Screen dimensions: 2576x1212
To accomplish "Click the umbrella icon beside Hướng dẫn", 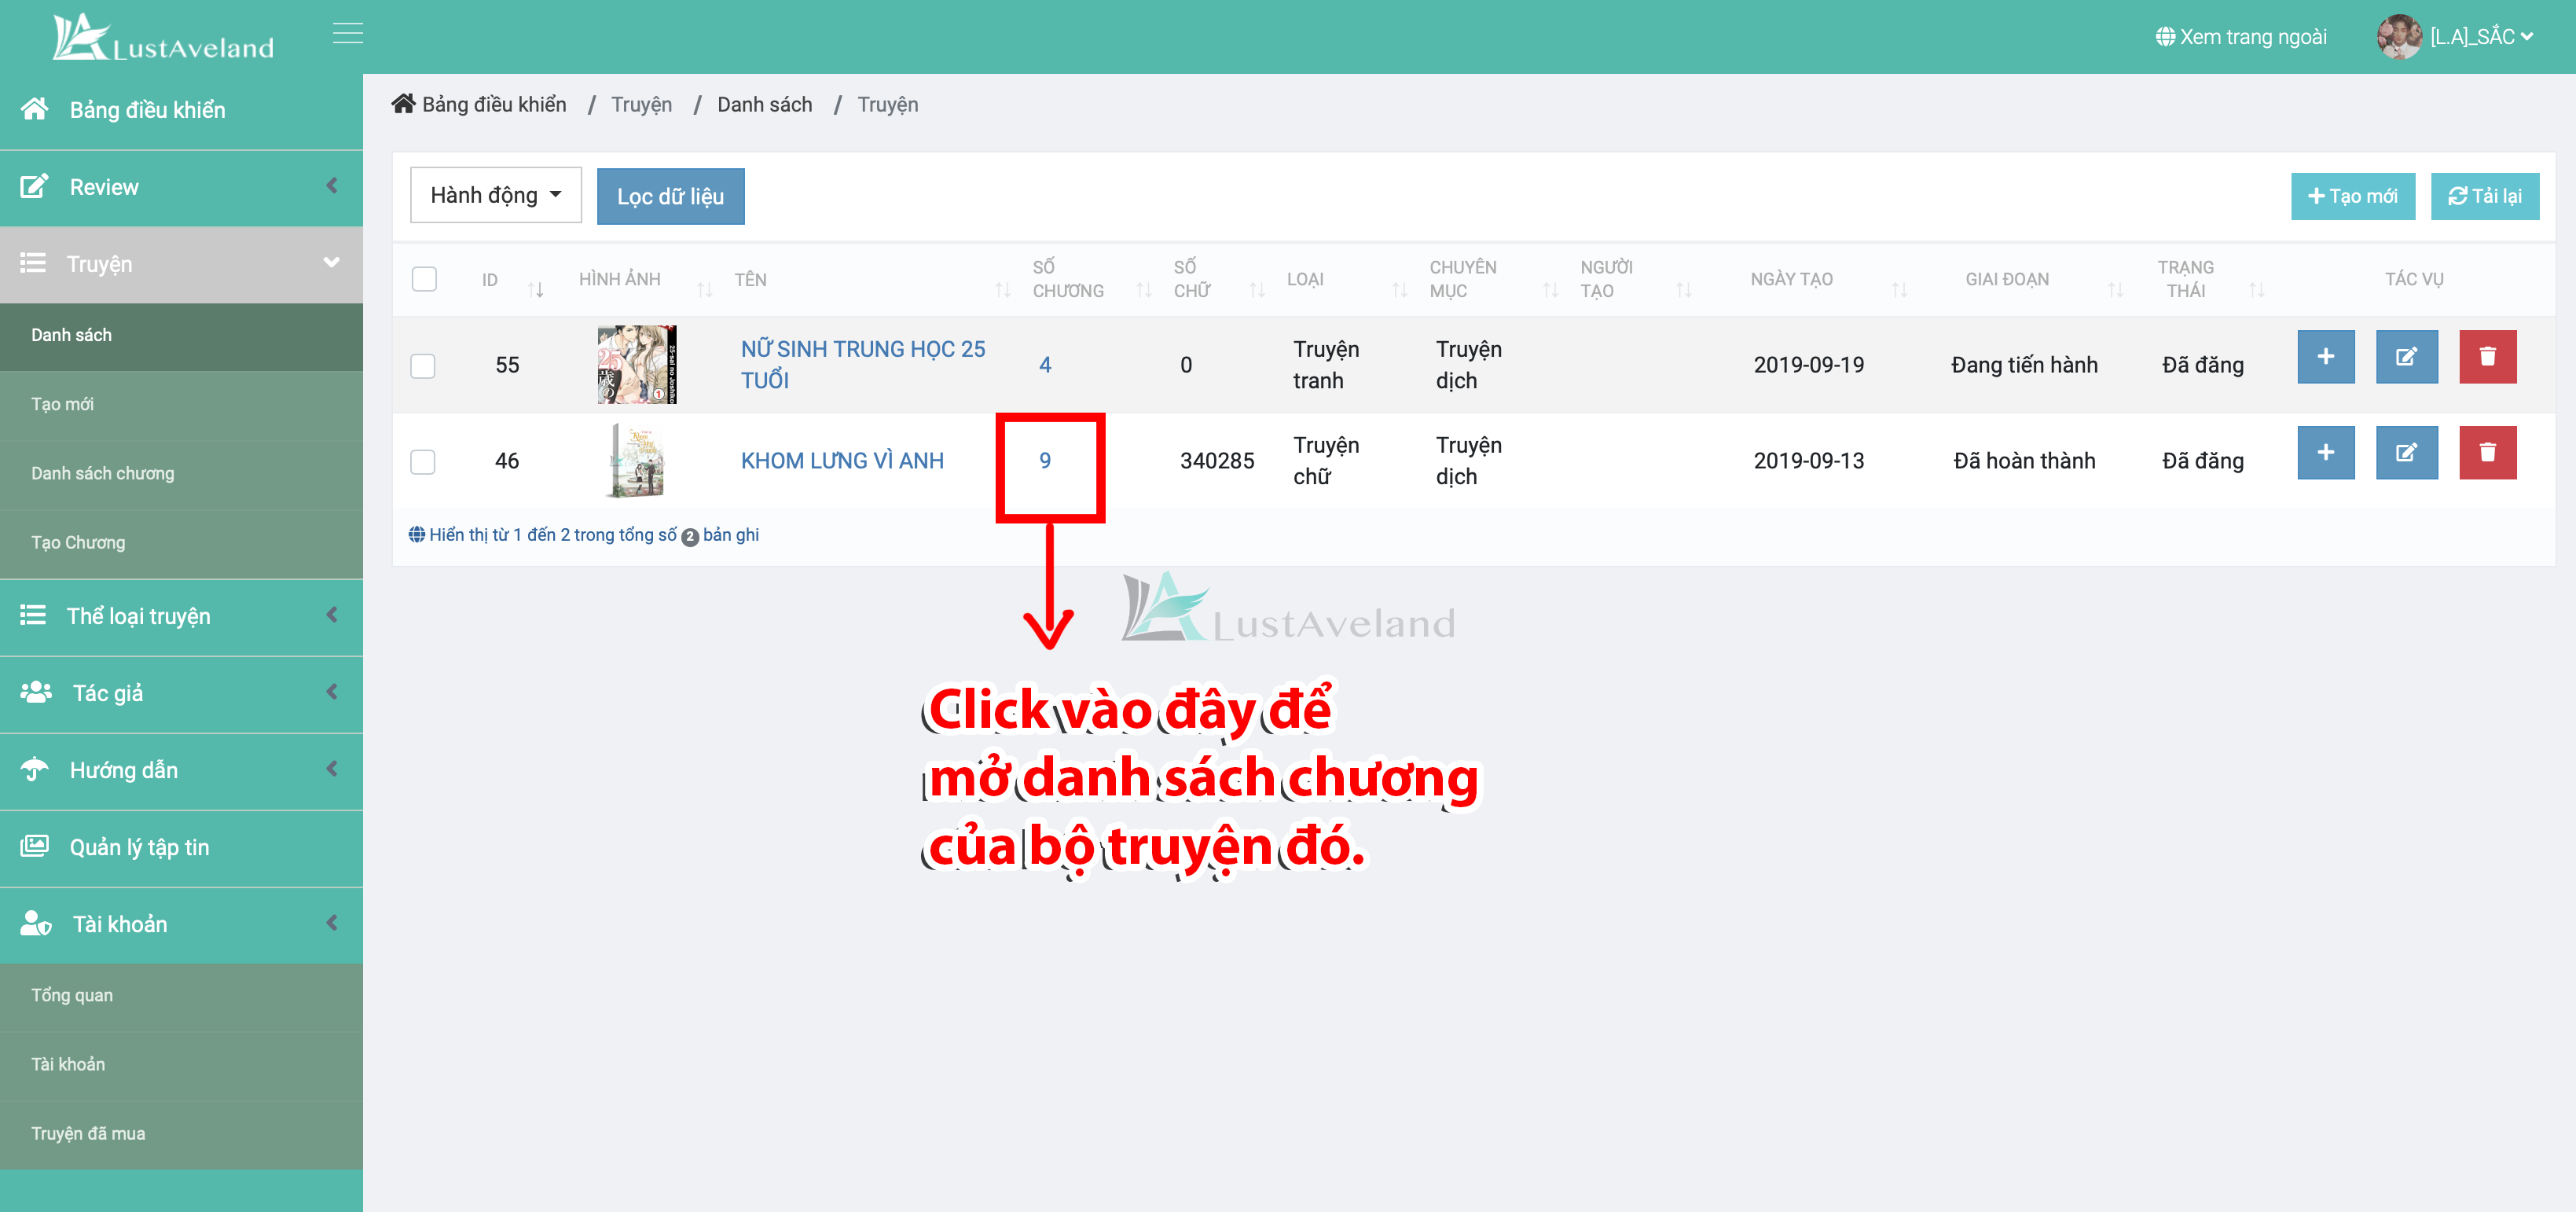I will pos(34,769).
